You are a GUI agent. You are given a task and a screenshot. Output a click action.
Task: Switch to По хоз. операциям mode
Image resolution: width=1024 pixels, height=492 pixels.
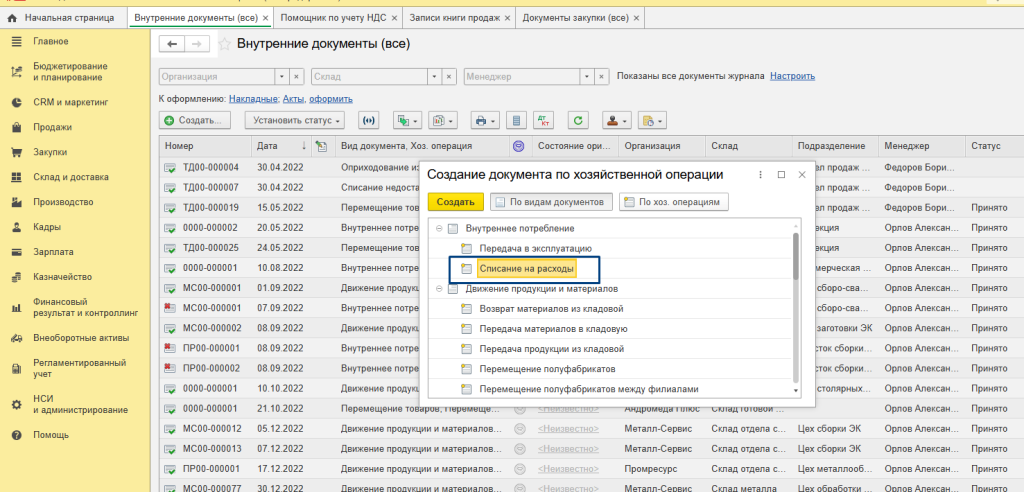(673, 202)
